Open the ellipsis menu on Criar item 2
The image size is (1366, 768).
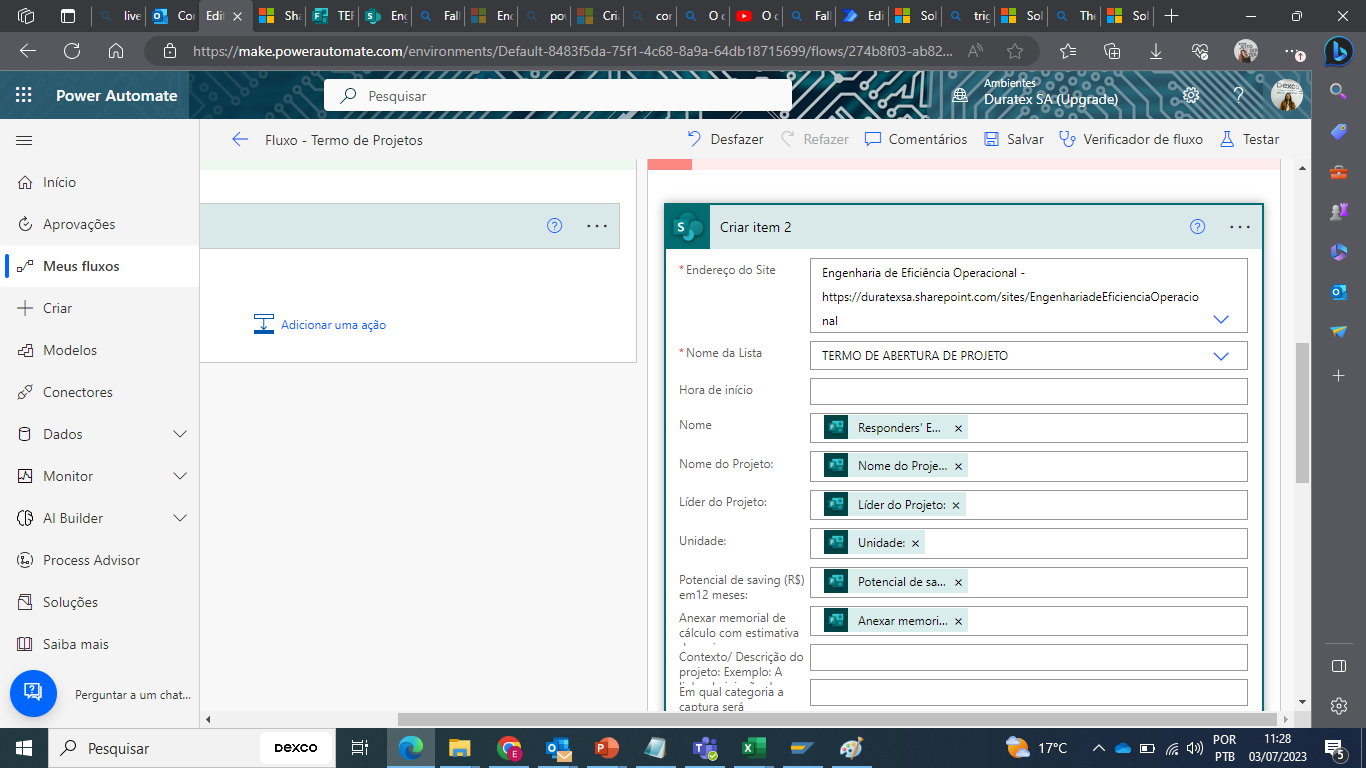[1240, 226]
